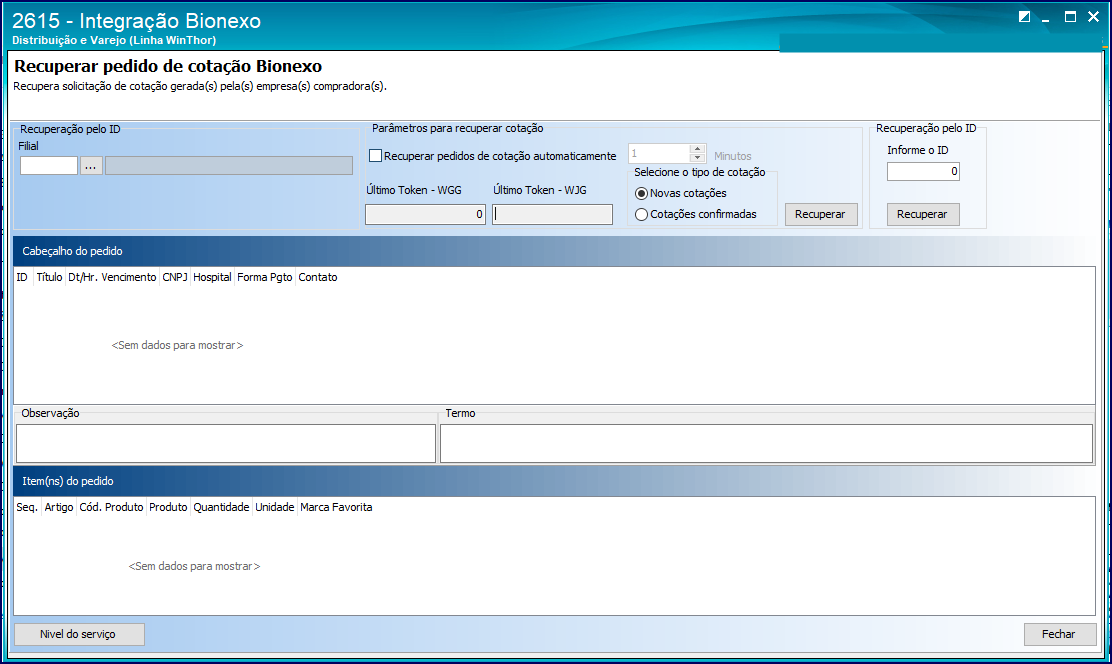
Task: Open Nível do serviço button
Action: [79, 634]
